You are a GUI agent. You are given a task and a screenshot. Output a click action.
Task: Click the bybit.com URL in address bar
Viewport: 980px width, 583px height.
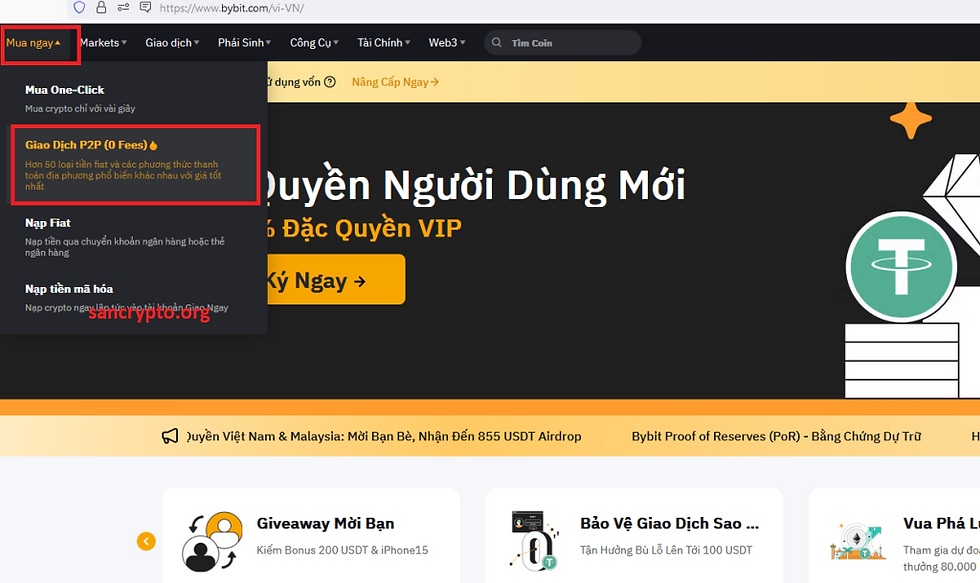(x=231, y=8)
